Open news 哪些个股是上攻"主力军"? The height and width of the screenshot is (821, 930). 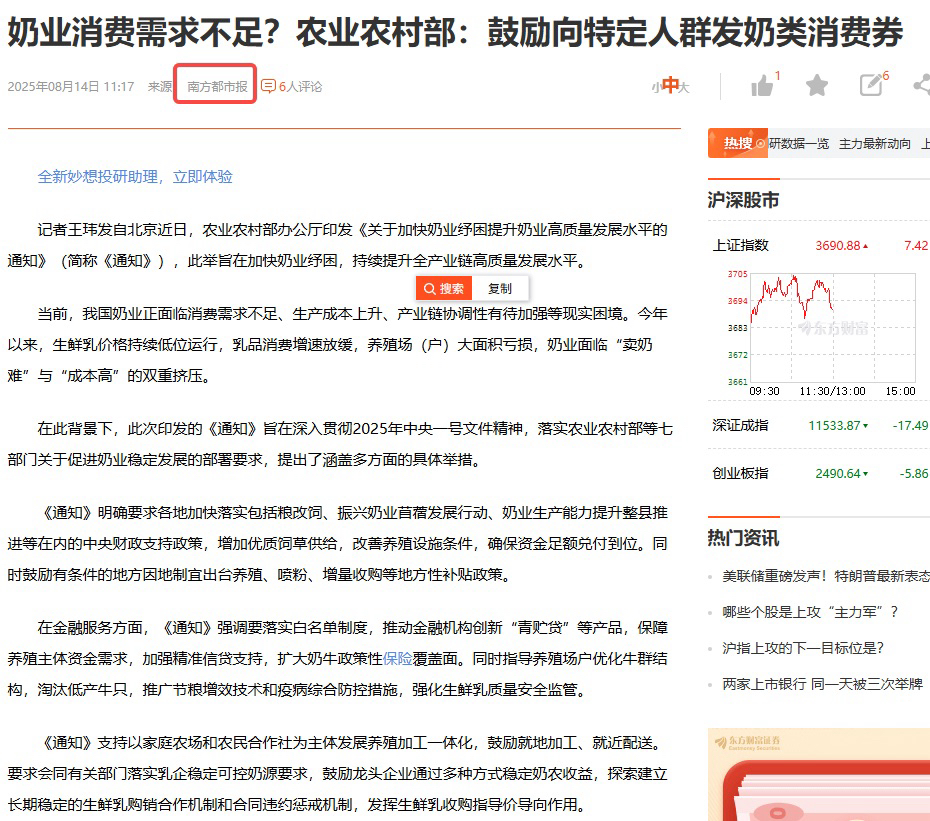(810, 612)
